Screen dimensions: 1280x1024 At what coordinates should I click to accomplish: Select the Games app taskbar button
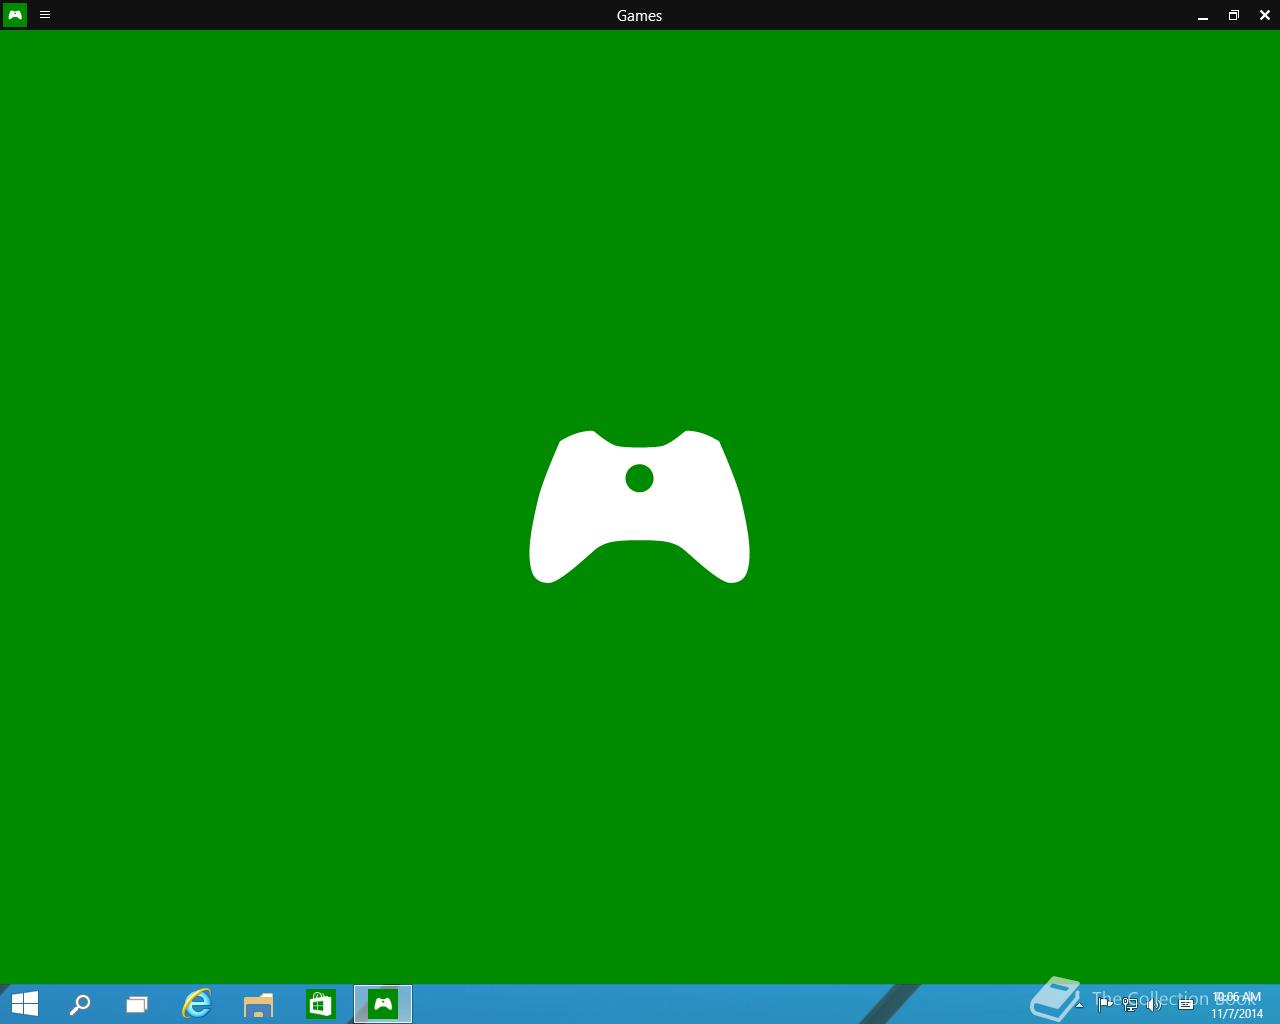coord(383,1004)
